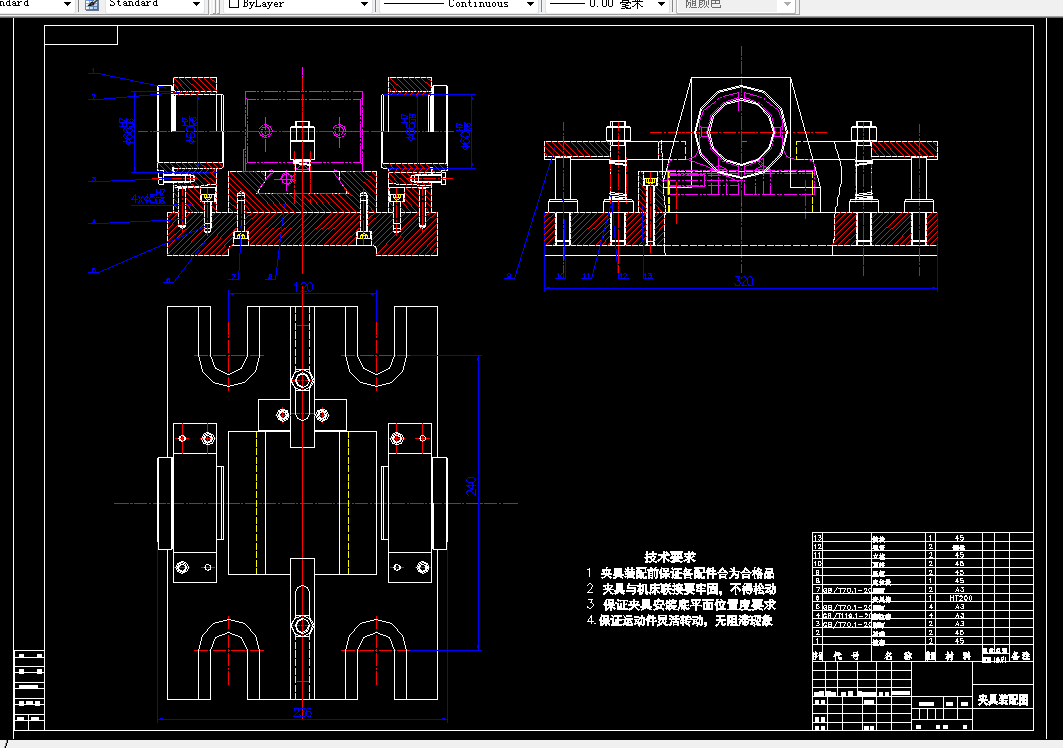
Task: Click the HT200 material cell in parts list
Action: 961,598
